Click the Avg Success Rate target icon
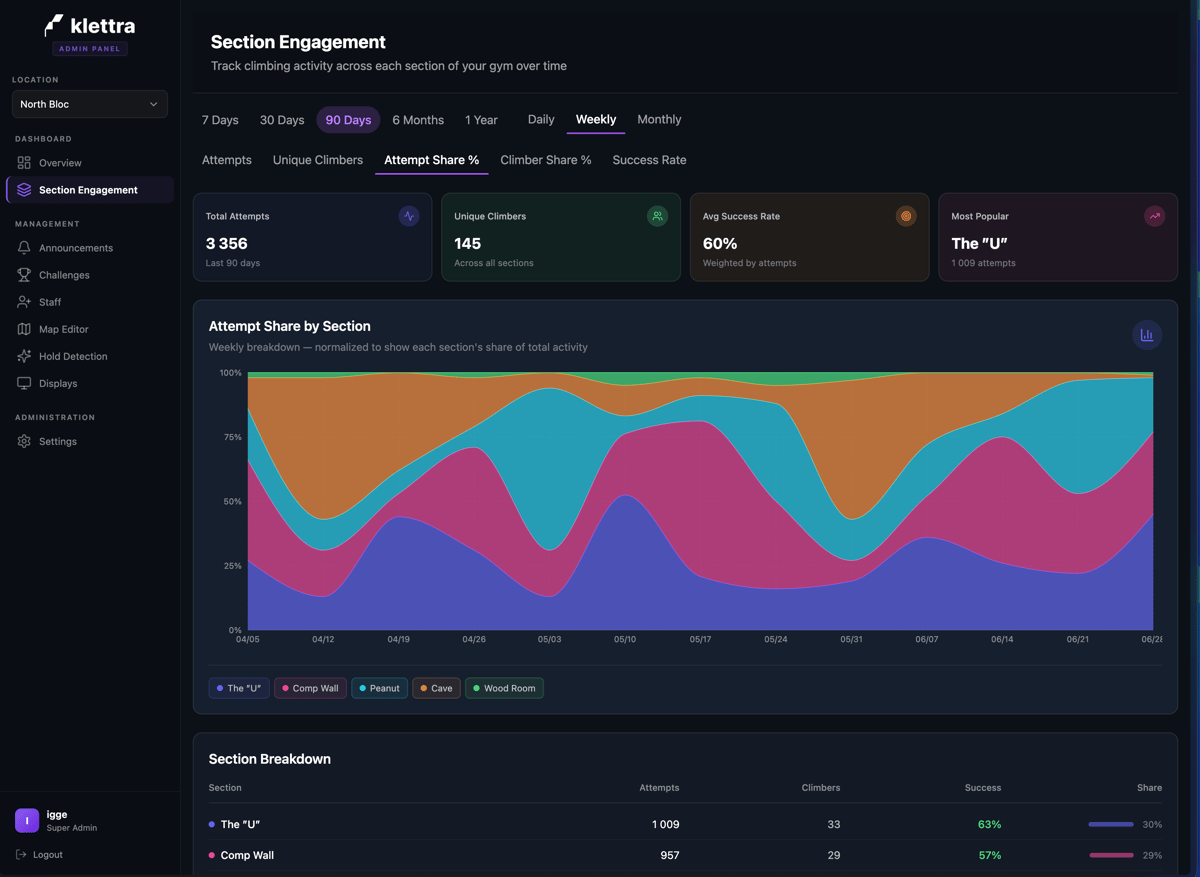1200x877 pixels. [x=906, y=216]
